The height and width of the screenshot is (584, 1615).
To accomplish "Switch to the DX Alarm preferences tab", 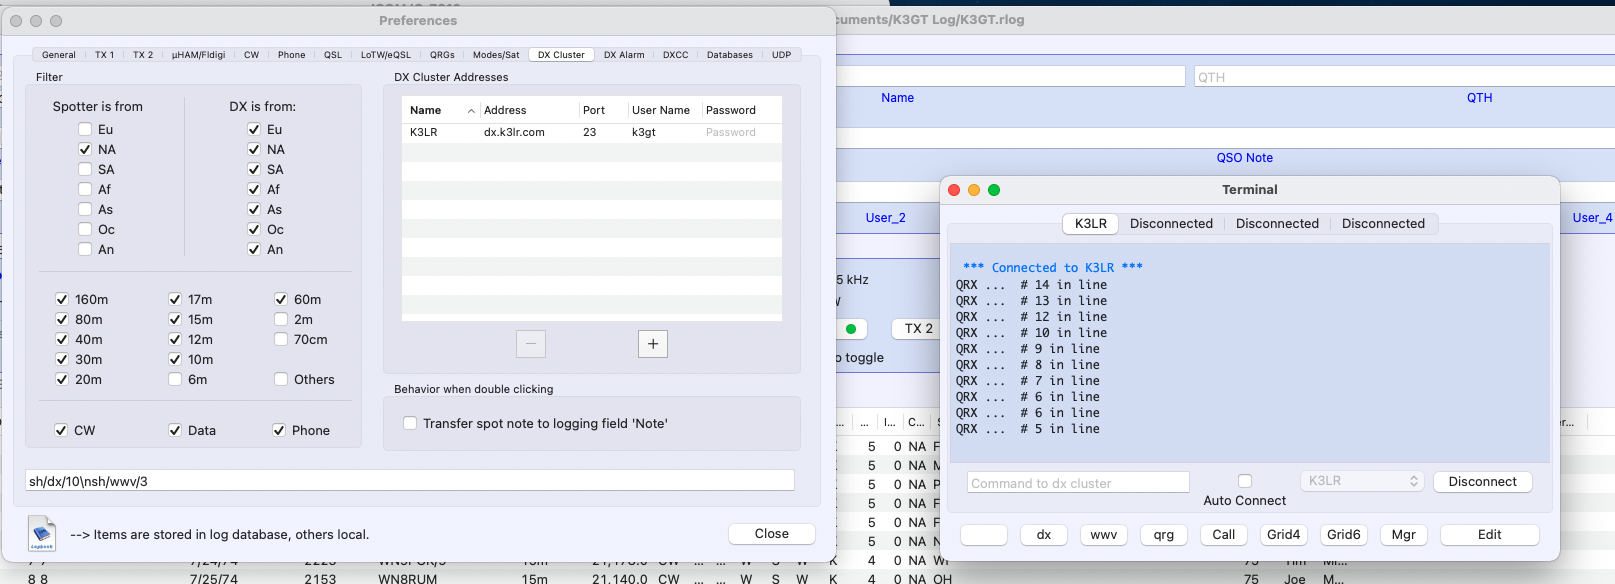I will [624, 55].
